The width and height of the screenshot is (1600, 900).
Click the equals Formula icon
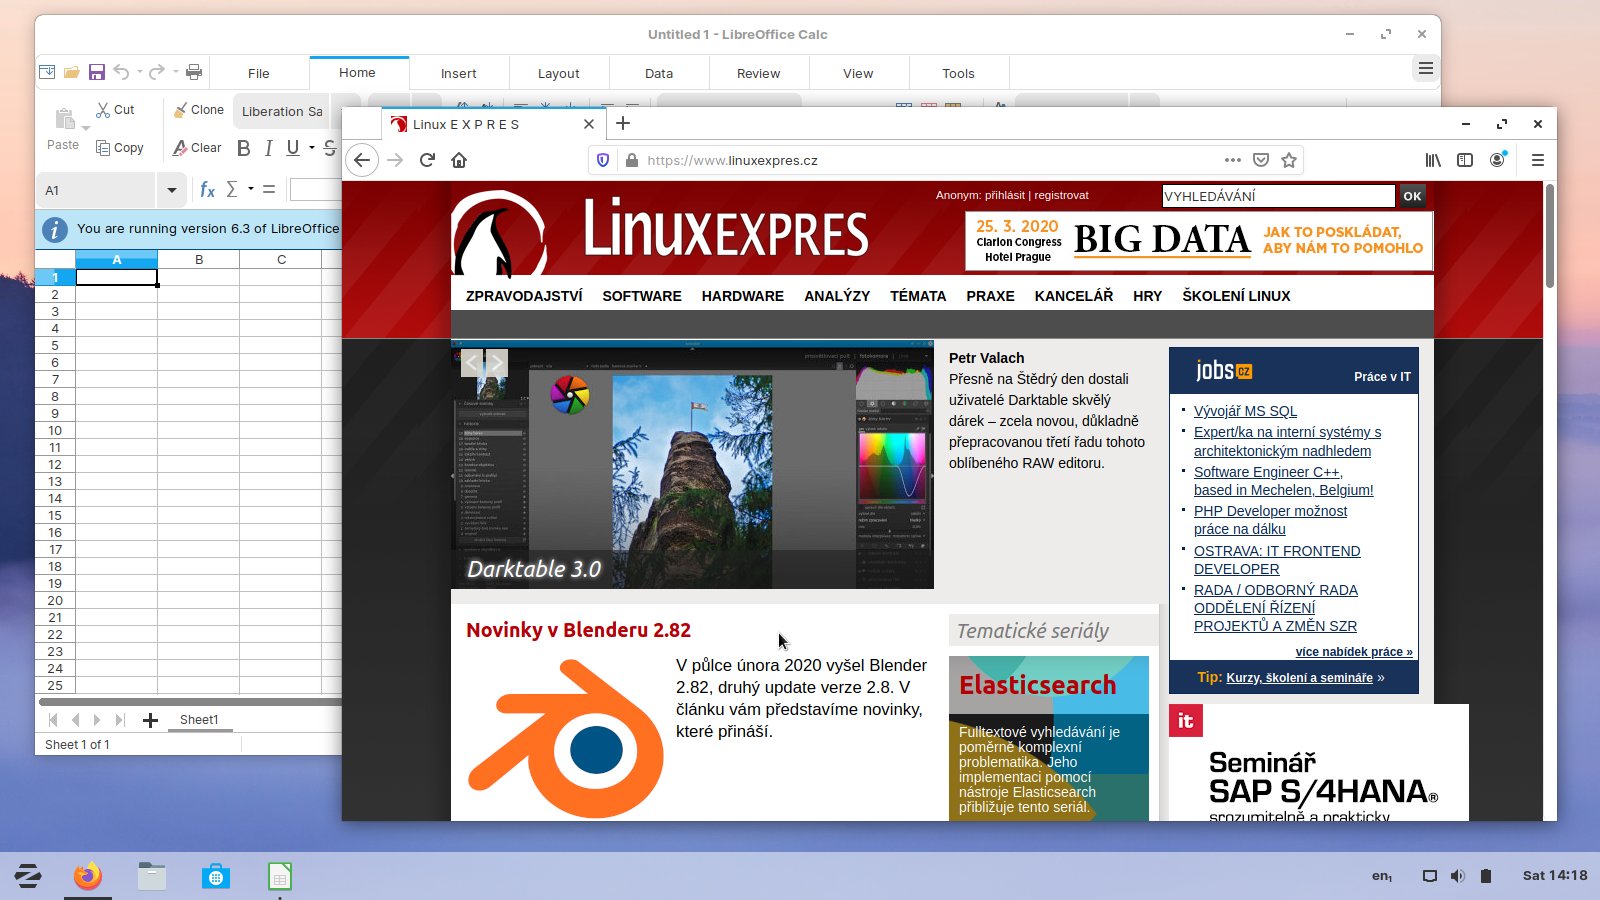pos(269,189)
